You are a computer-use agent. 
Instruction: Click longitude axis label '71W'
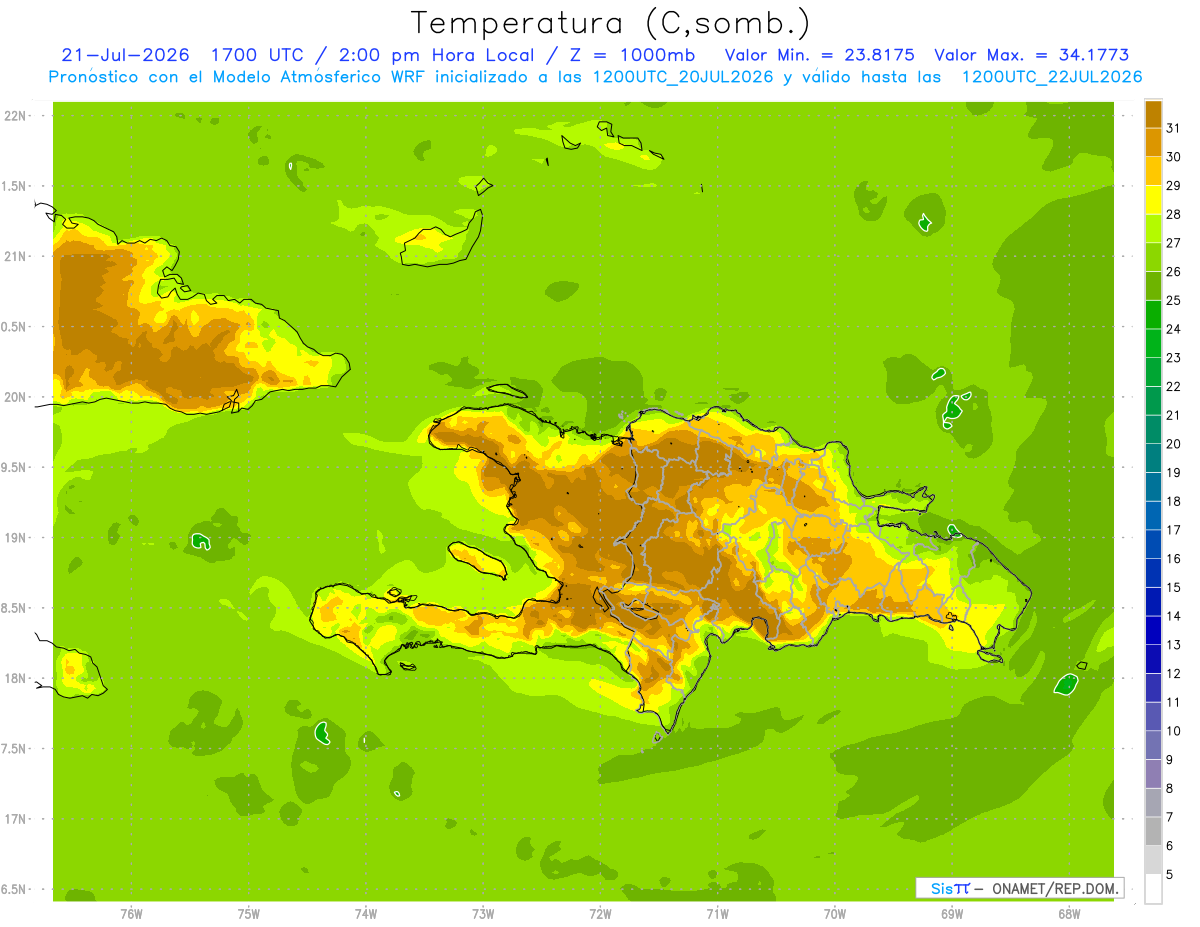pos(717,913)
